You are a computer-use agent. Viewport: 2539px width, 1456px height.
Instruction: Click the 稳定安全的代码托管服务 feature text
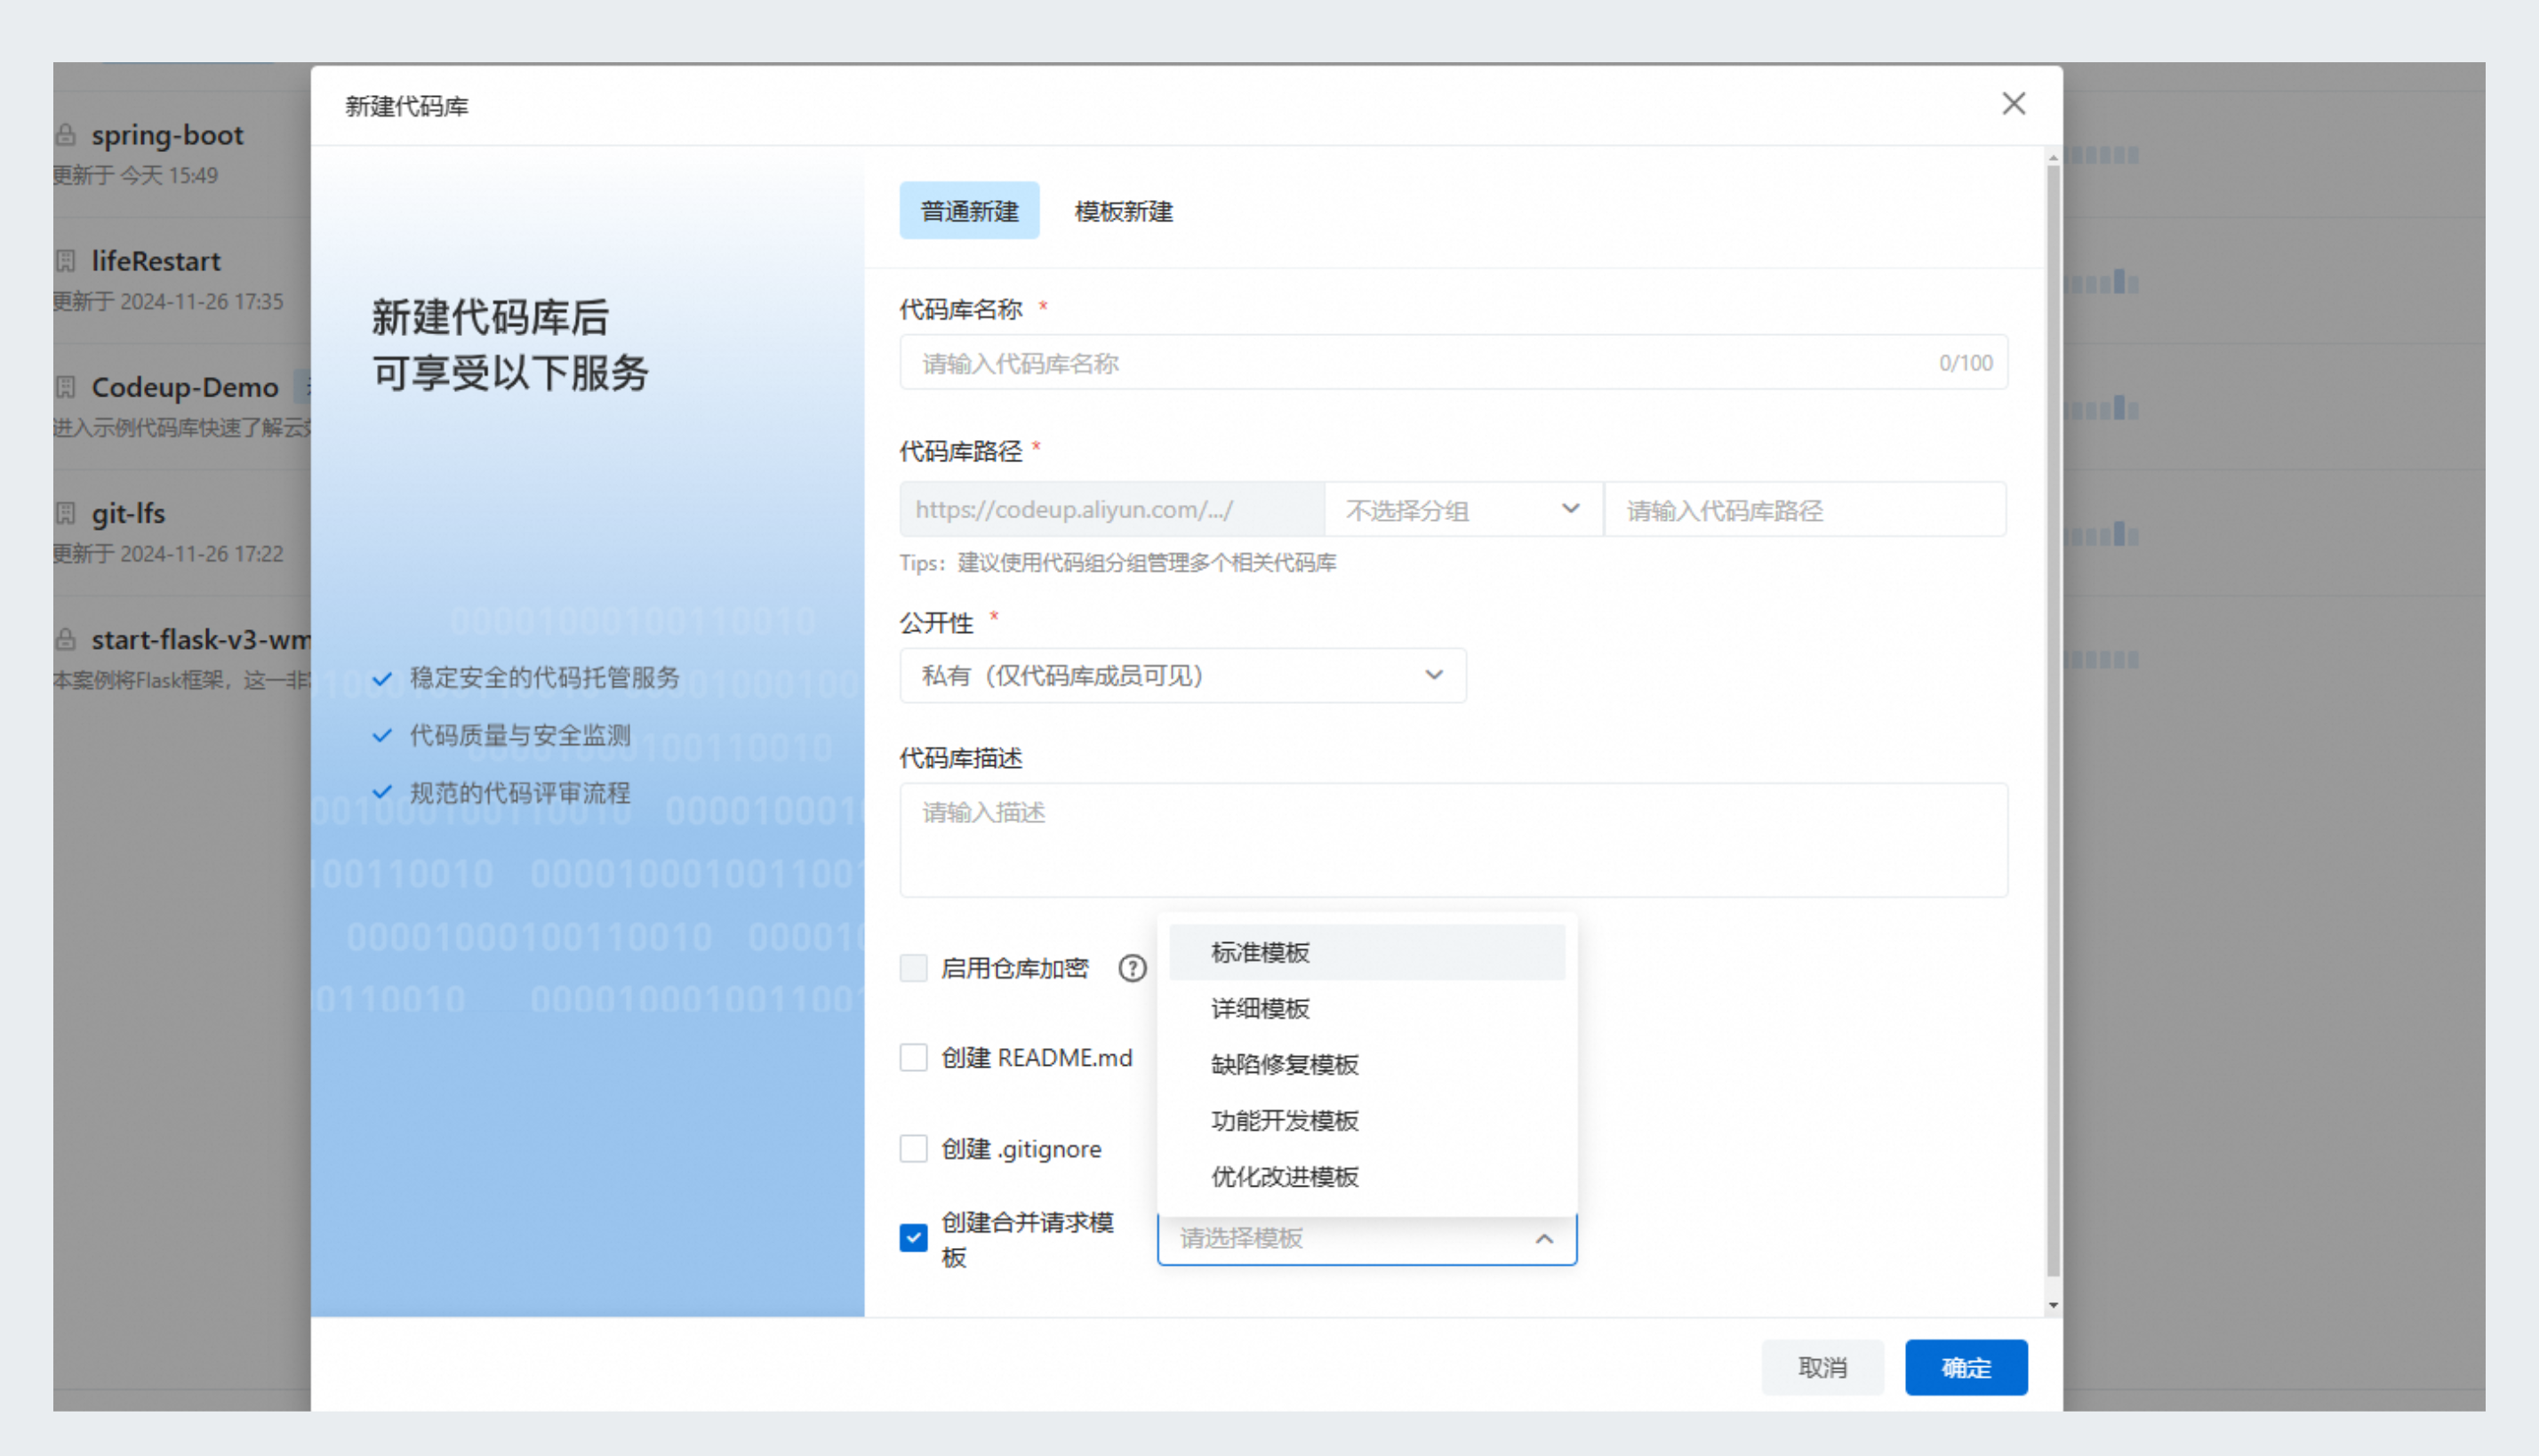[544, 677]
